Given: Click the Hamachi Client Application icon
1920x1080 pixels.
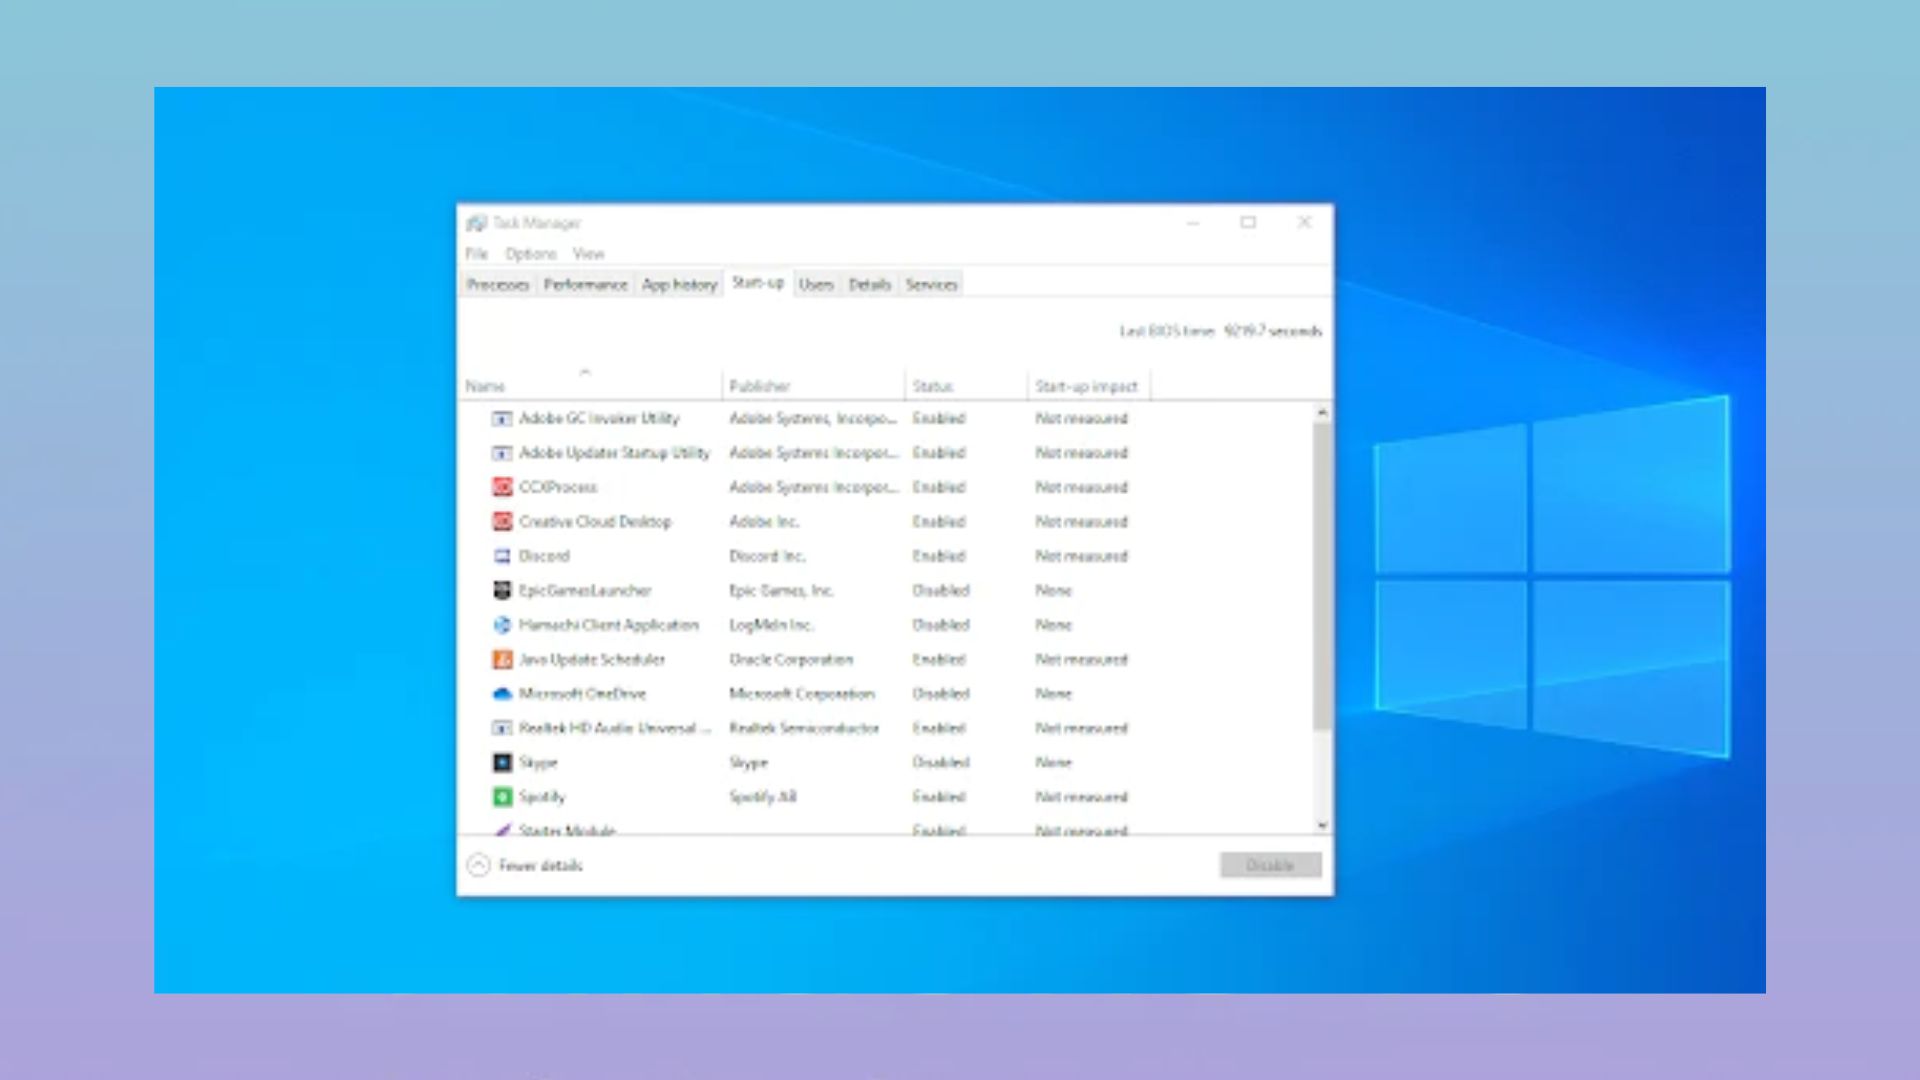Looking at the screenshot, I should [x=502, y=625].
